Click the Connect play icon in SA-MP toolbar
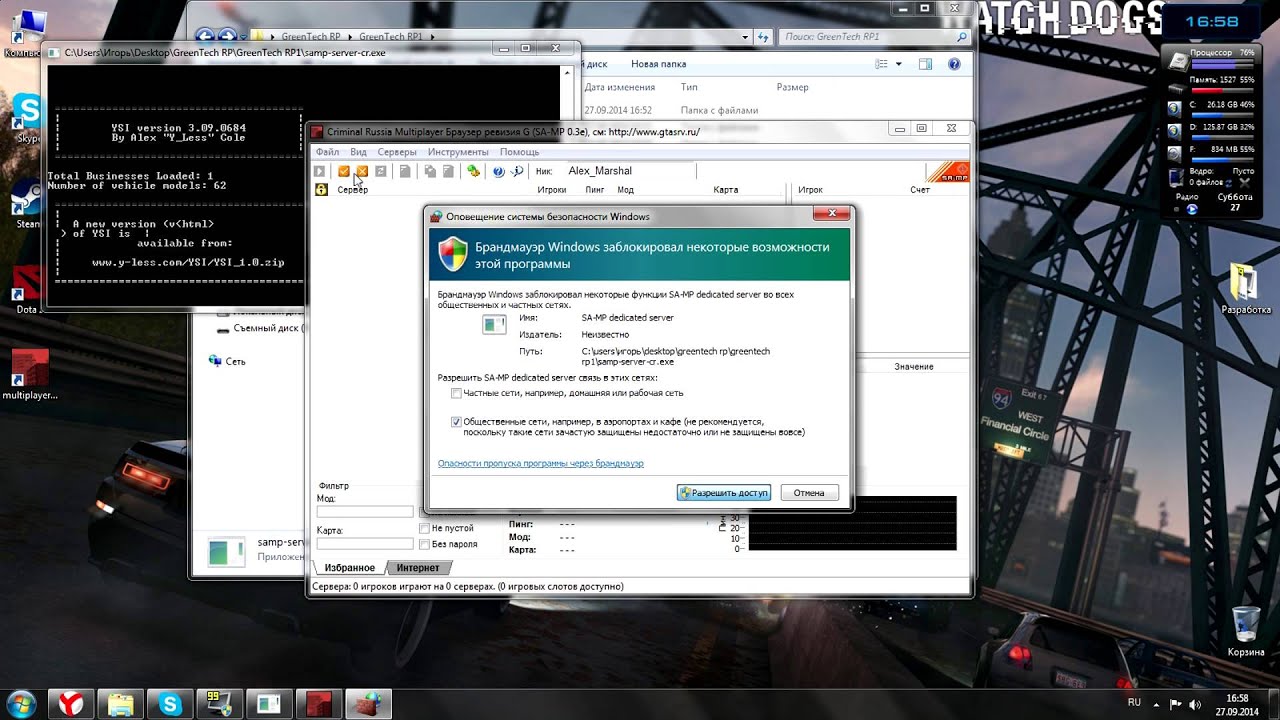This screenshot has height=720, width=1280. [x=320, y=171]
